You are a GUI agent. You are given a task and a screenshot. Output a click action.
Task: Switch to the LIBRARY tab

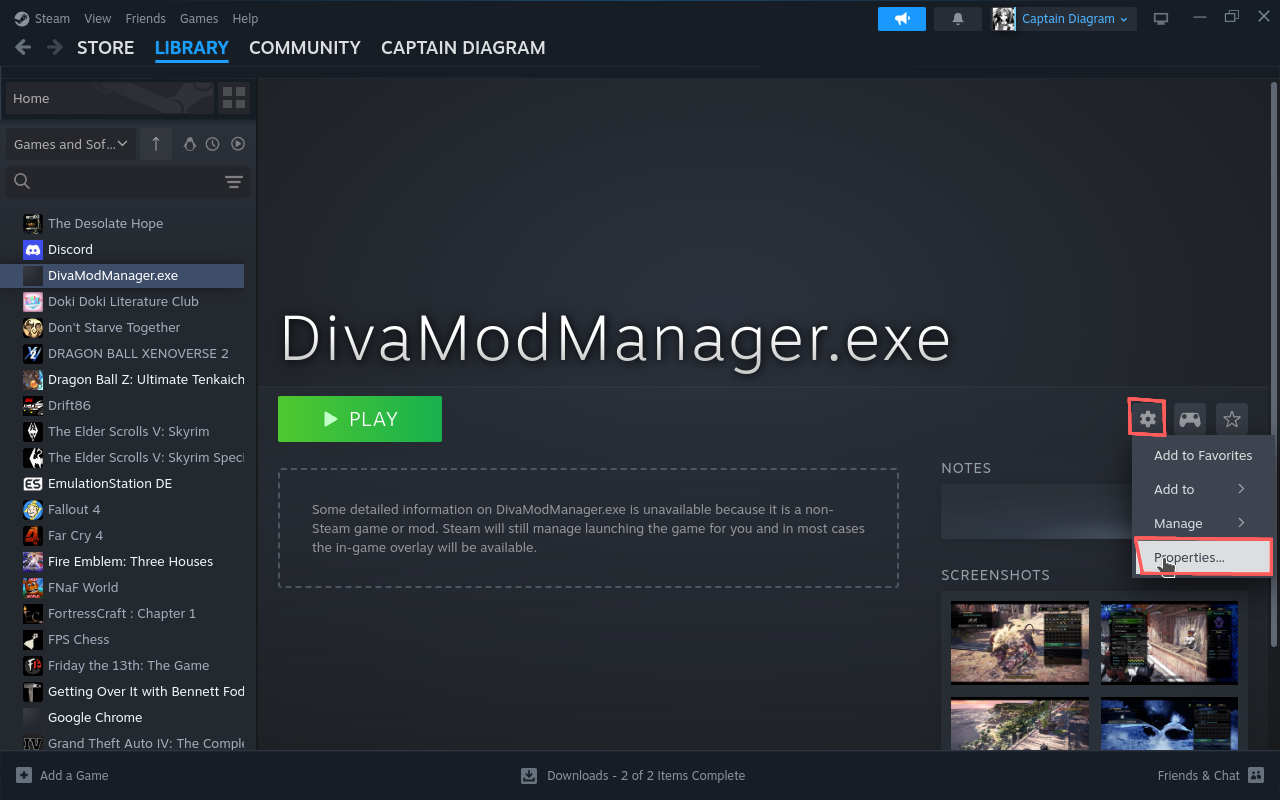click(192, 48)
